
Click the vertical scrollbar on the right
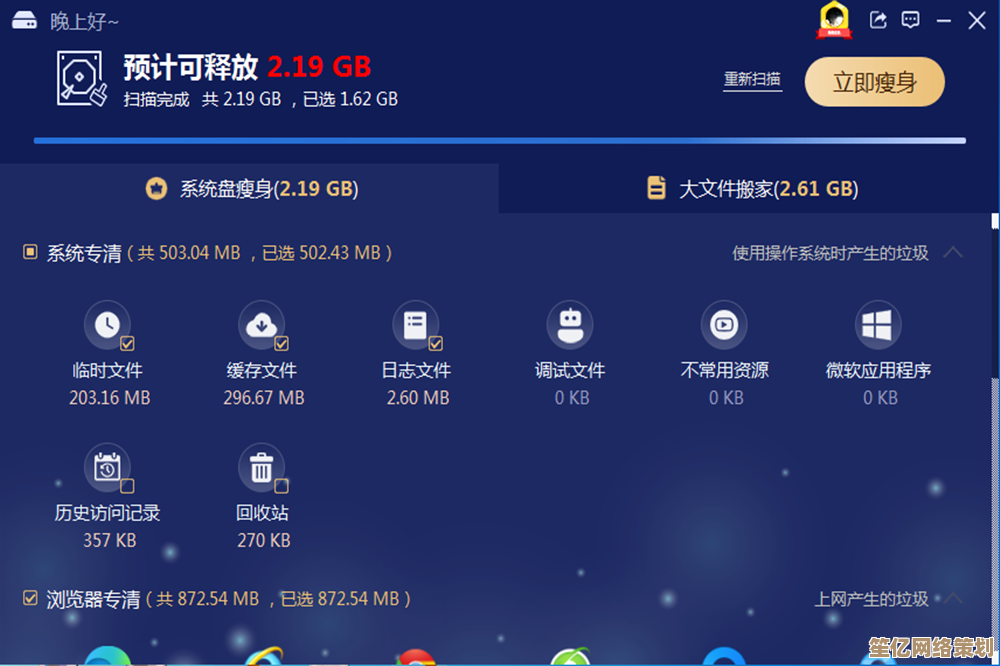point(994,300)
